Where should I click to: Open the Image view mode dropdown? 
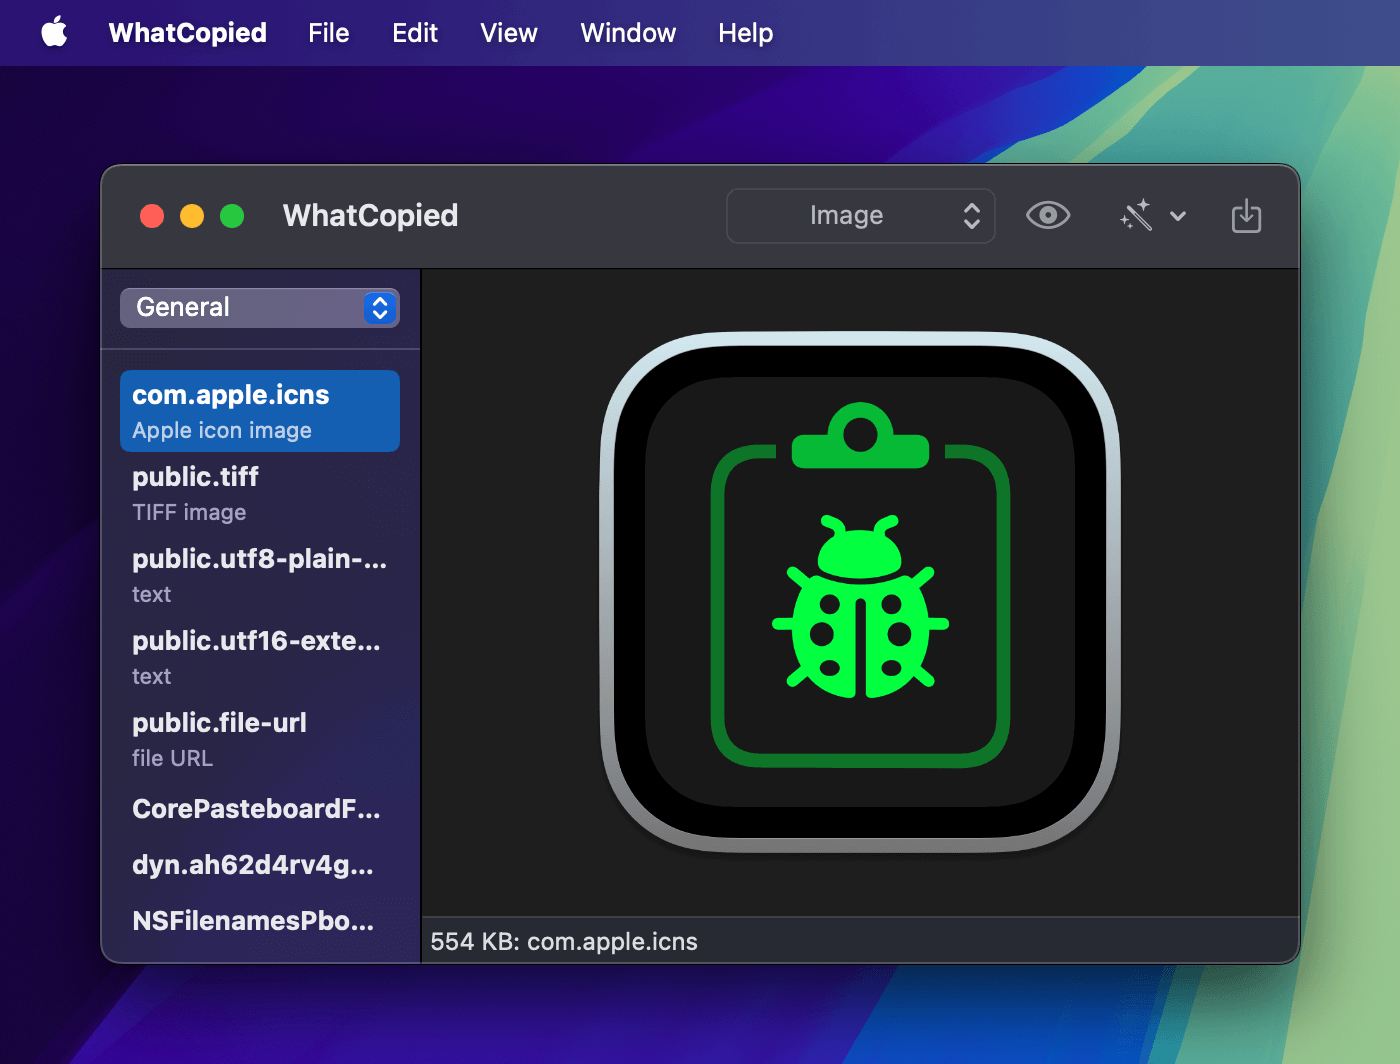click(x=860, y=216)
